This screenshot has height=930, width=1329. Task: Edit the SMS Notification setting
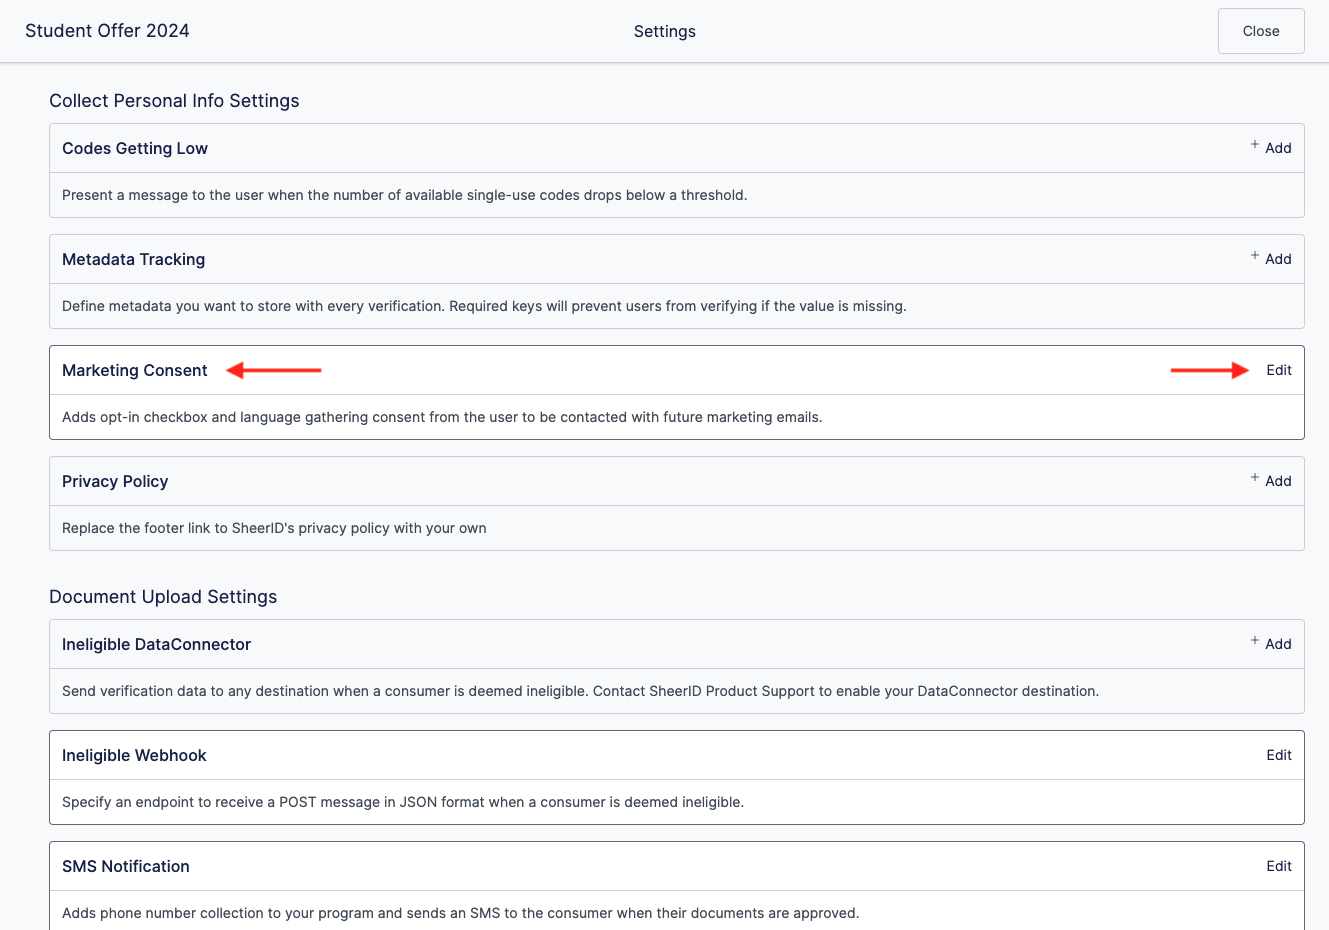point(1279,866)
